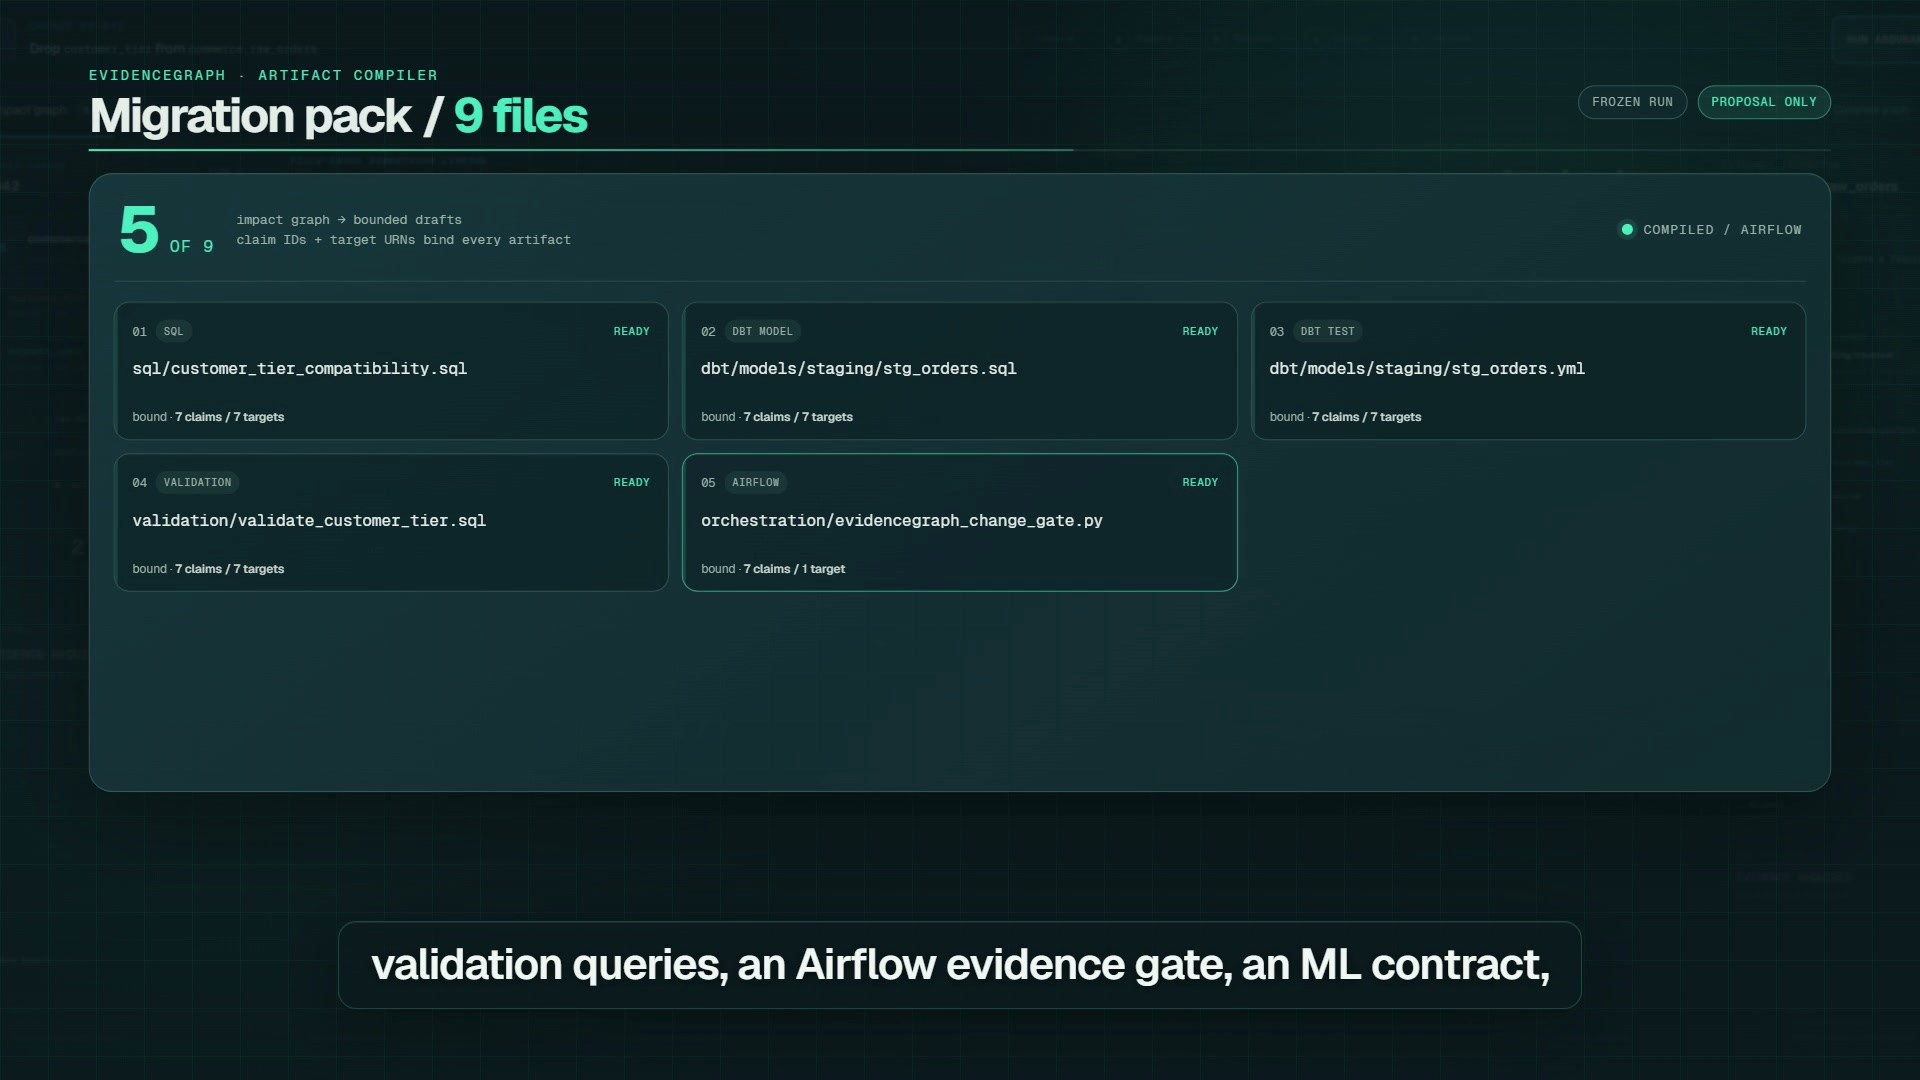1920x1080 pixels.
Task: Click the COMPILED / AIRFLOW status label
Action: point(1722,230)
